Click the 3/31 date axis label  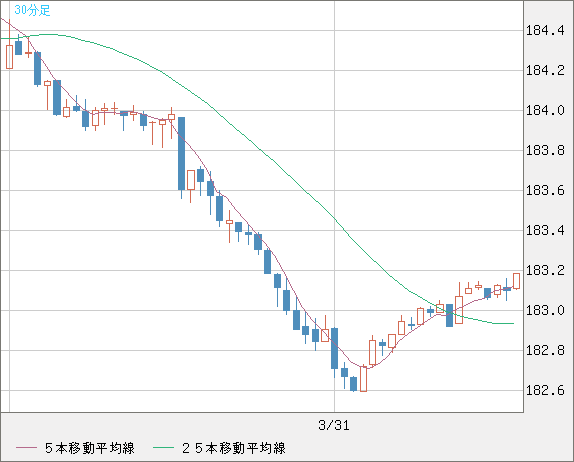334,425
